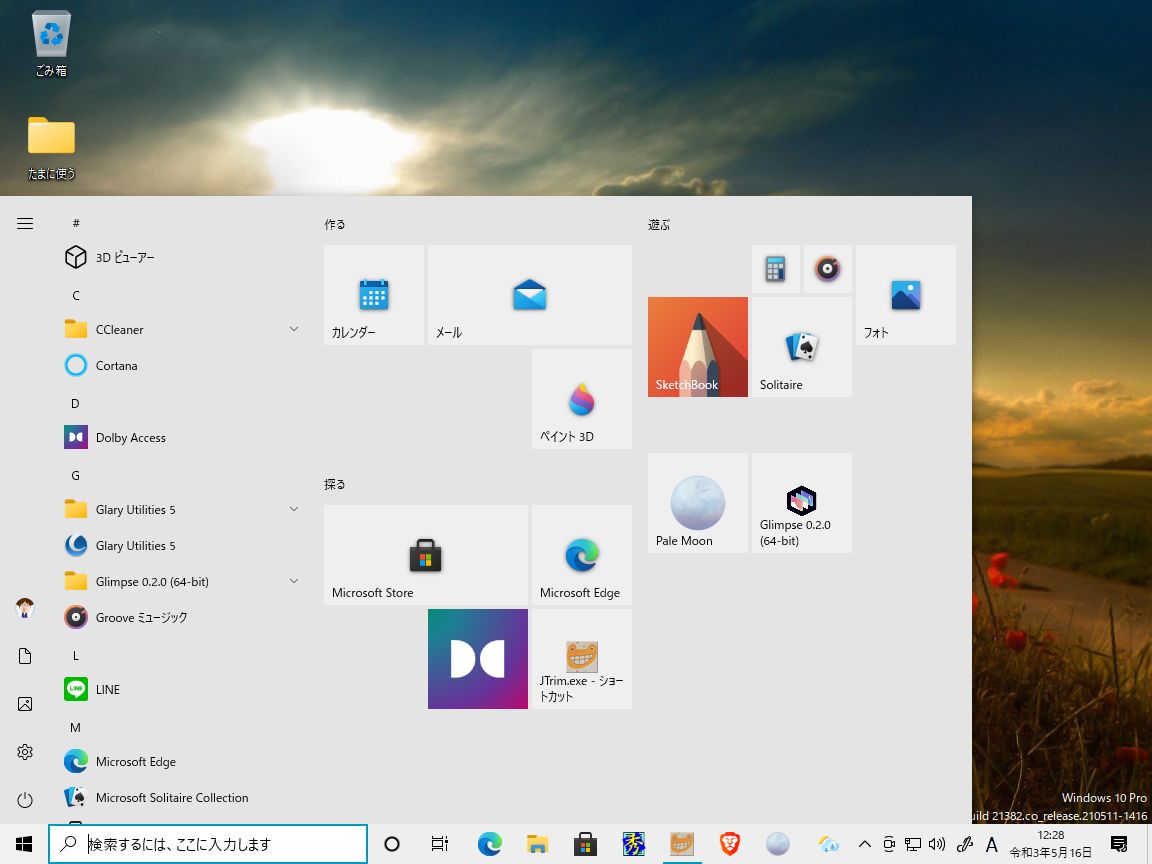This screenshot has height=864, width=1152.
Task: Open the メール tile
Action: (x=530, y=295)
